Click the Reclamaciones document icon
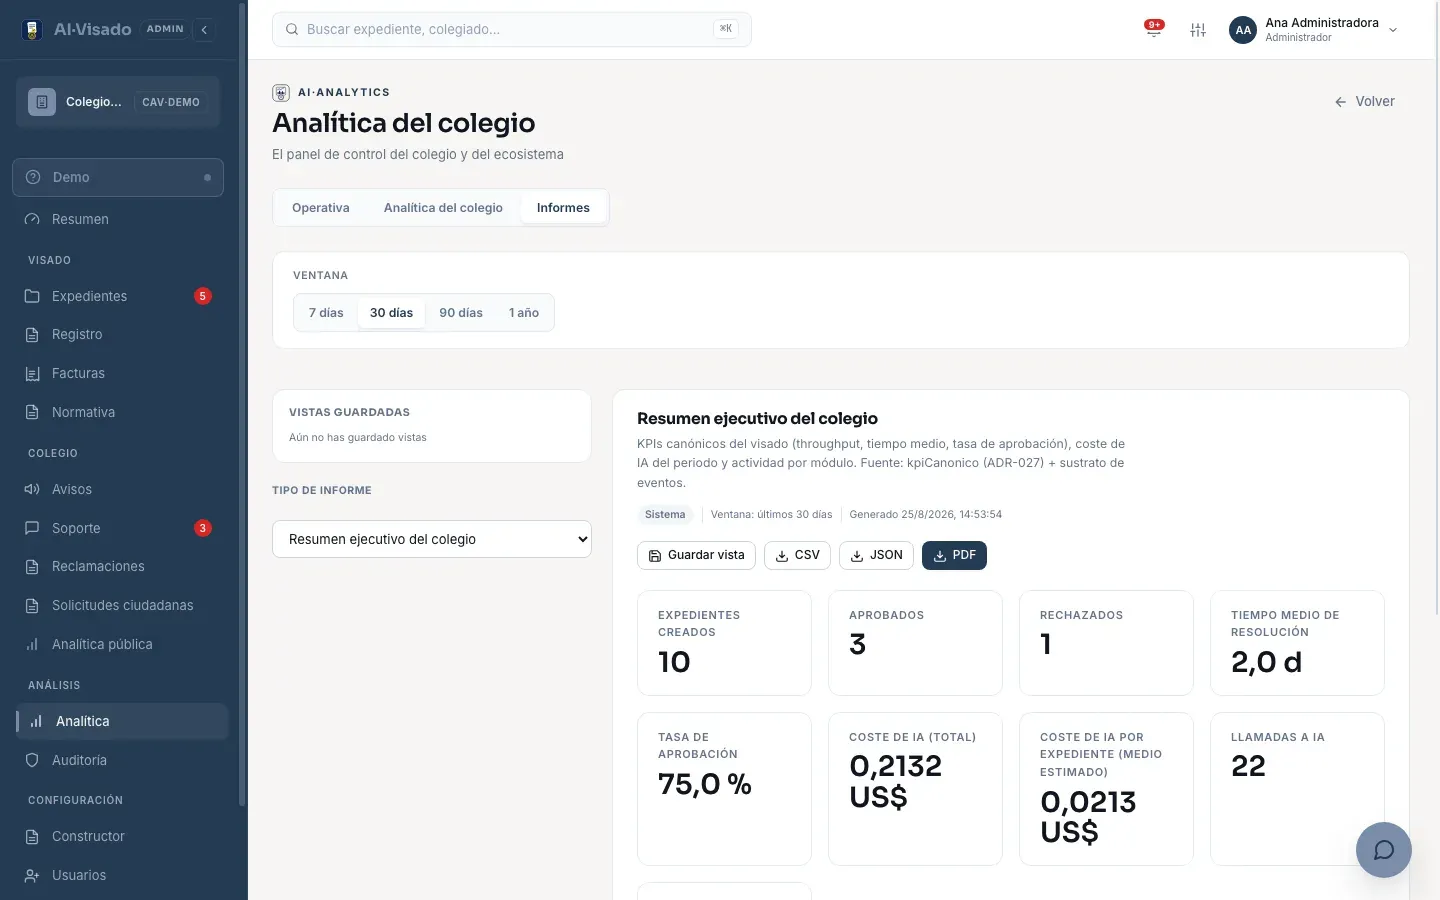Image resolution: width=1440 pixels, height=900 pixels. (32, 567)
